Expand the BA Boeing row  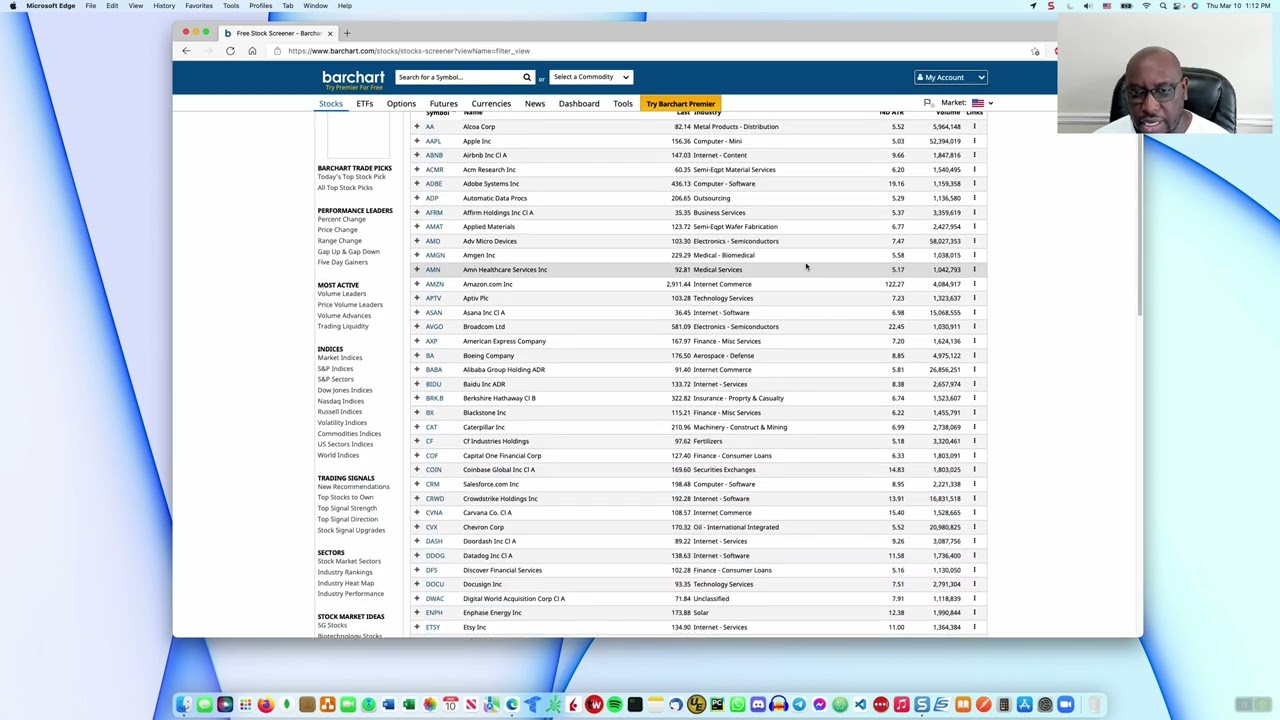pos(417,355)
